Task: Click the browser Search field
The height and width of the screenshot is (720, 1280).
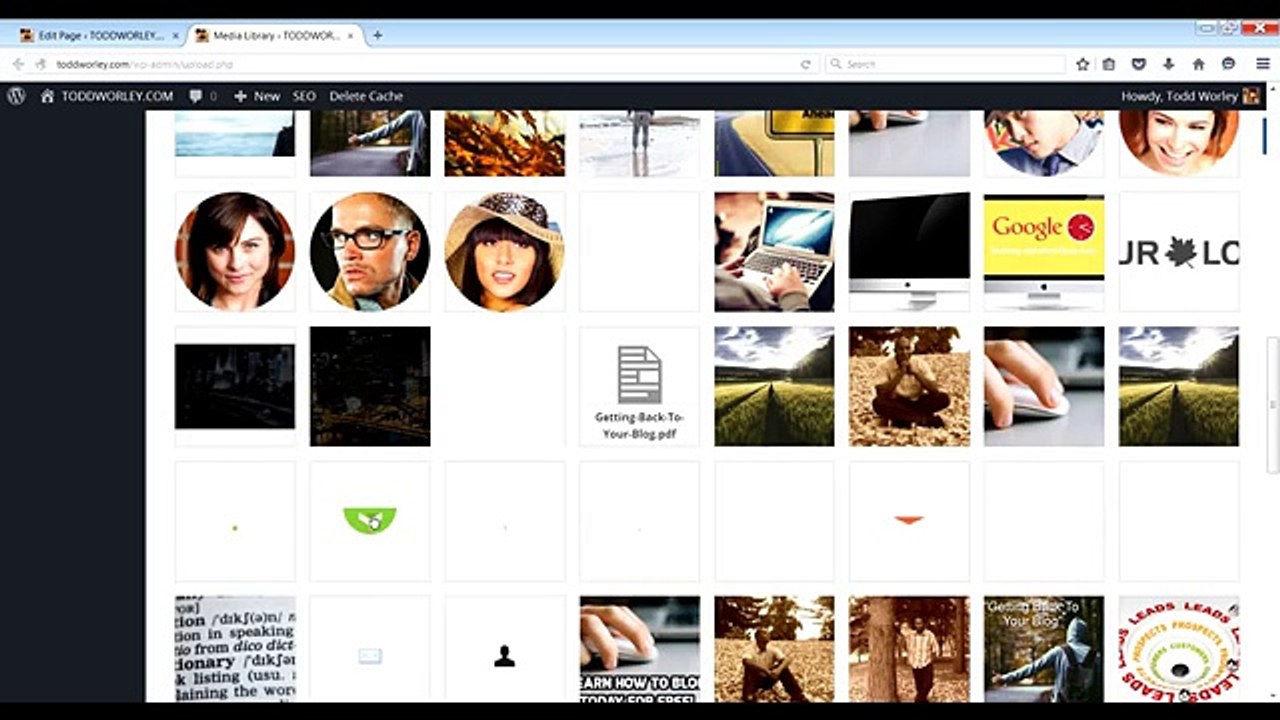Action: [x=945, y=64]
